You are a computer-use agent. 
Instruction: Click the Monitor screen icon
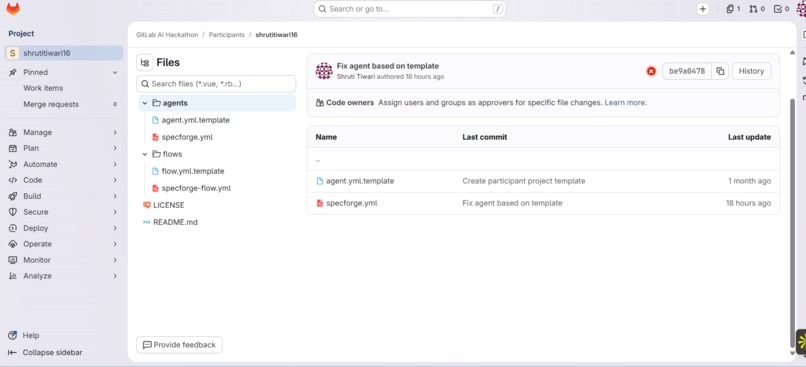click(x=13, y=260)
